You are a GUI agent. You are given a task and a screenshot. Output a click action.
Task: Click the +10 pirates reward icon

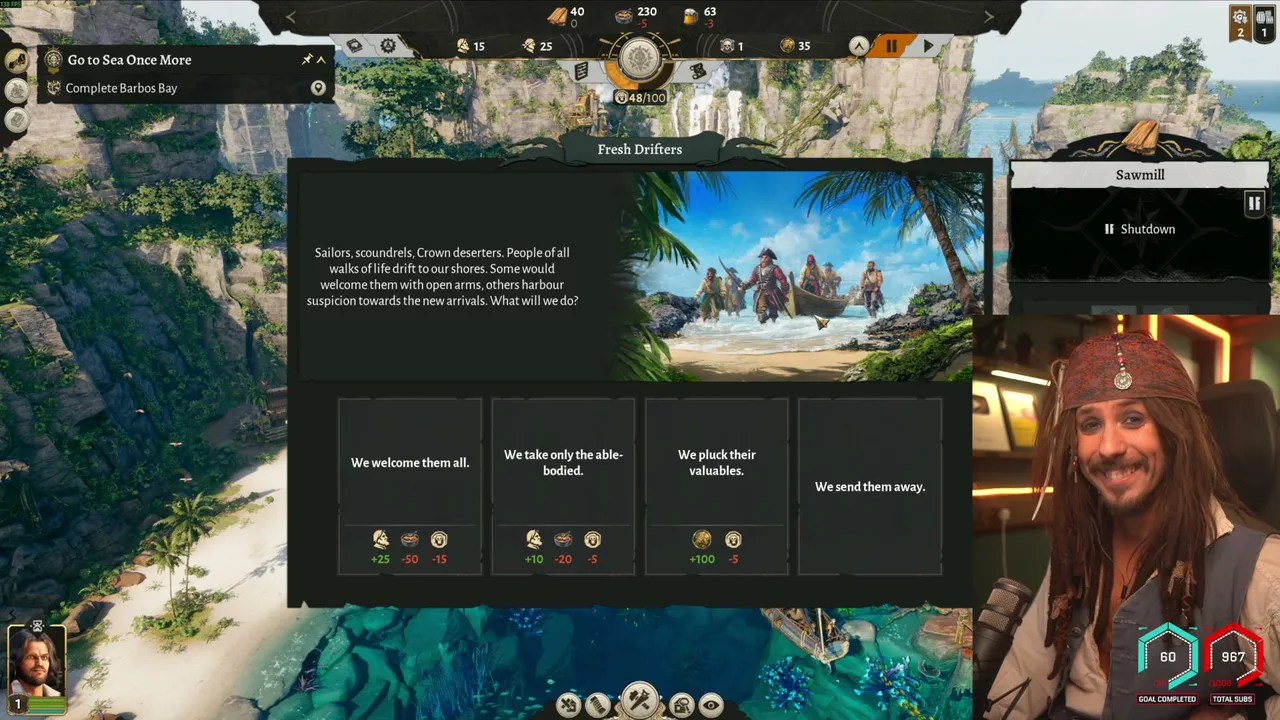point(534,540)
